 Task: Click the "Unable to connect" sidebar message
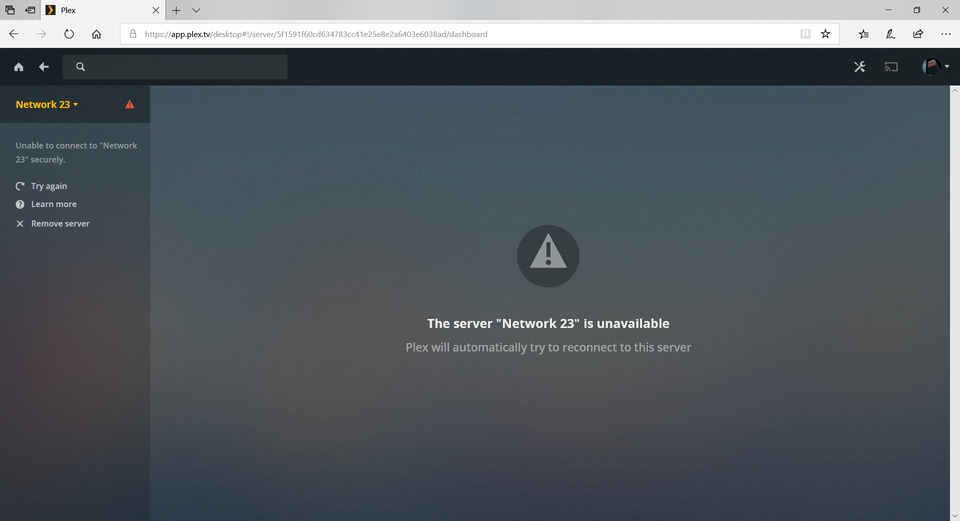click(x=76, y=152)
